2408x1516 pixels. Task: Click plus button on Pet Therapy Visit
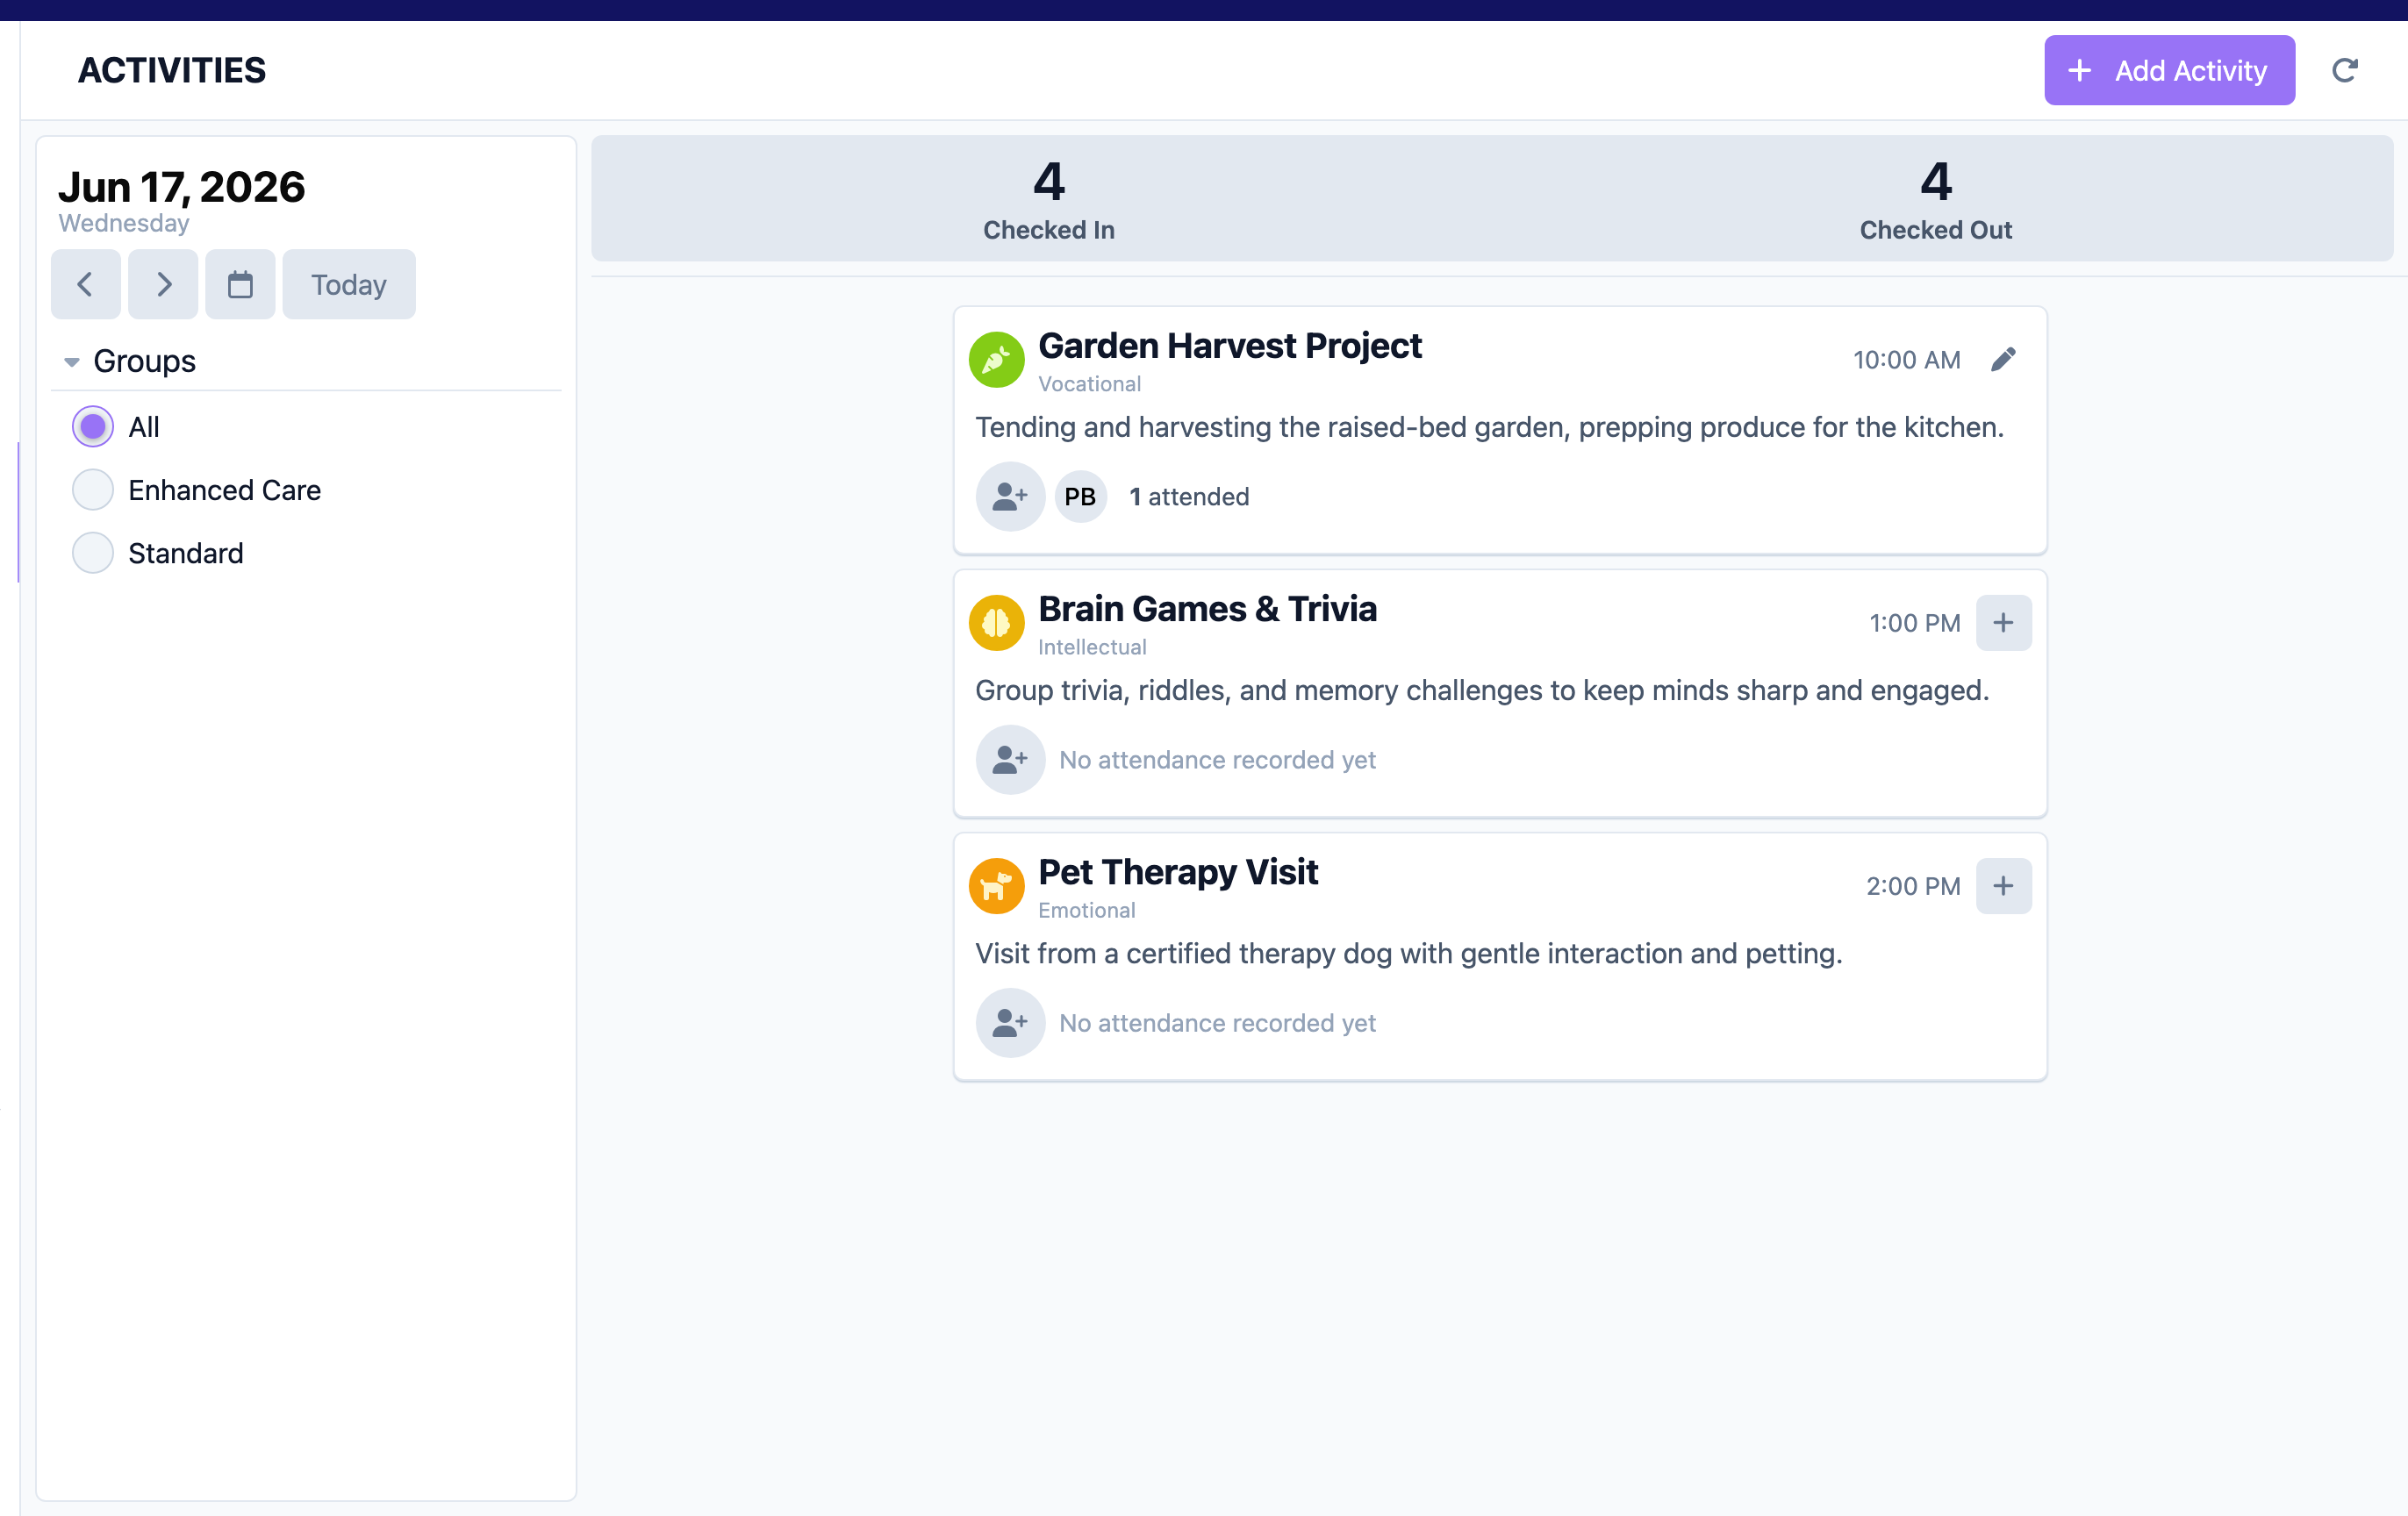click(x=2003, y=885)
